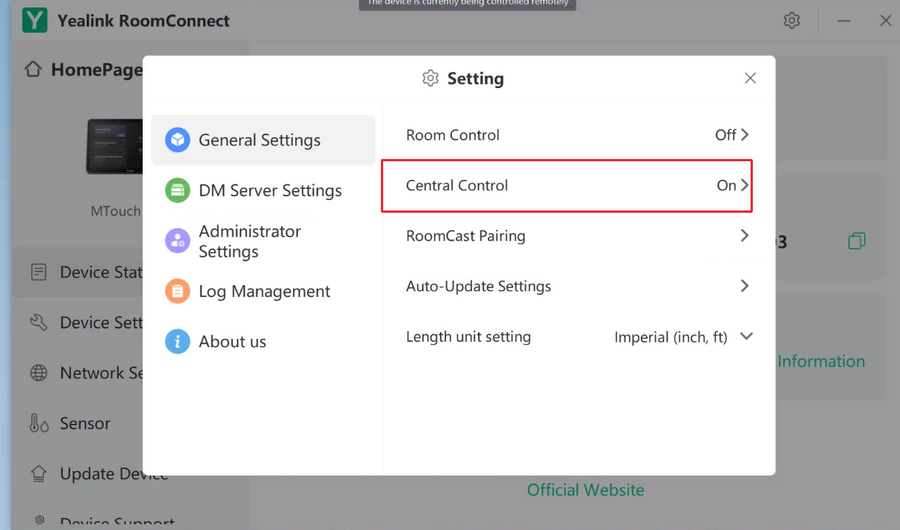Click MTouch device thumbnail image
Viewport: 900px width, 530px height.
(x=115, y=146)
